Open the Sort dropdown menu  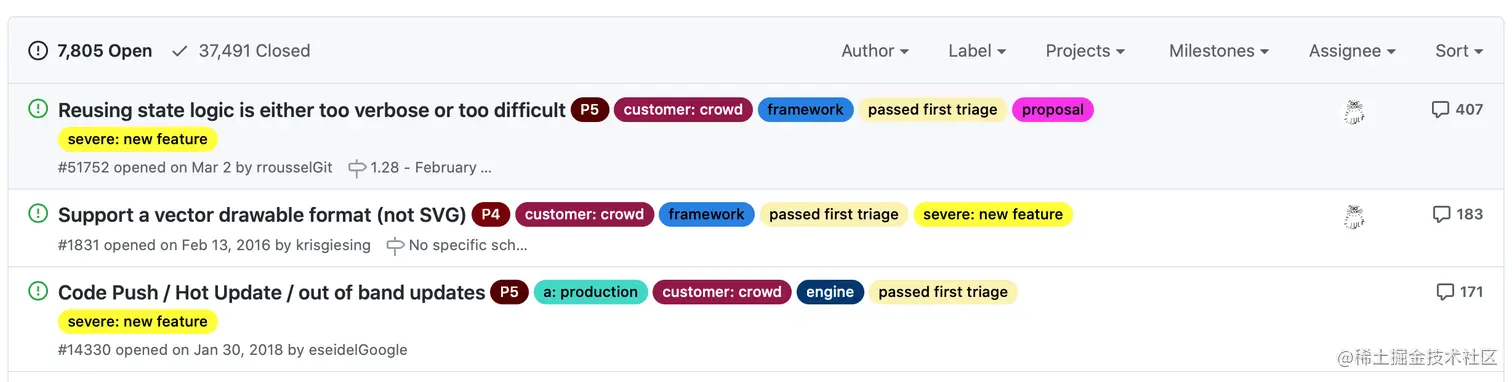[x=1459, y=51]
